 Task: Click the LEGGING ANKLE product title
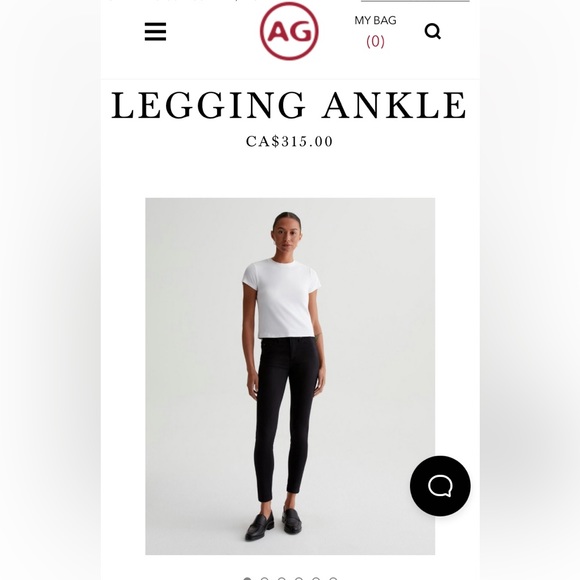[289, 105]
